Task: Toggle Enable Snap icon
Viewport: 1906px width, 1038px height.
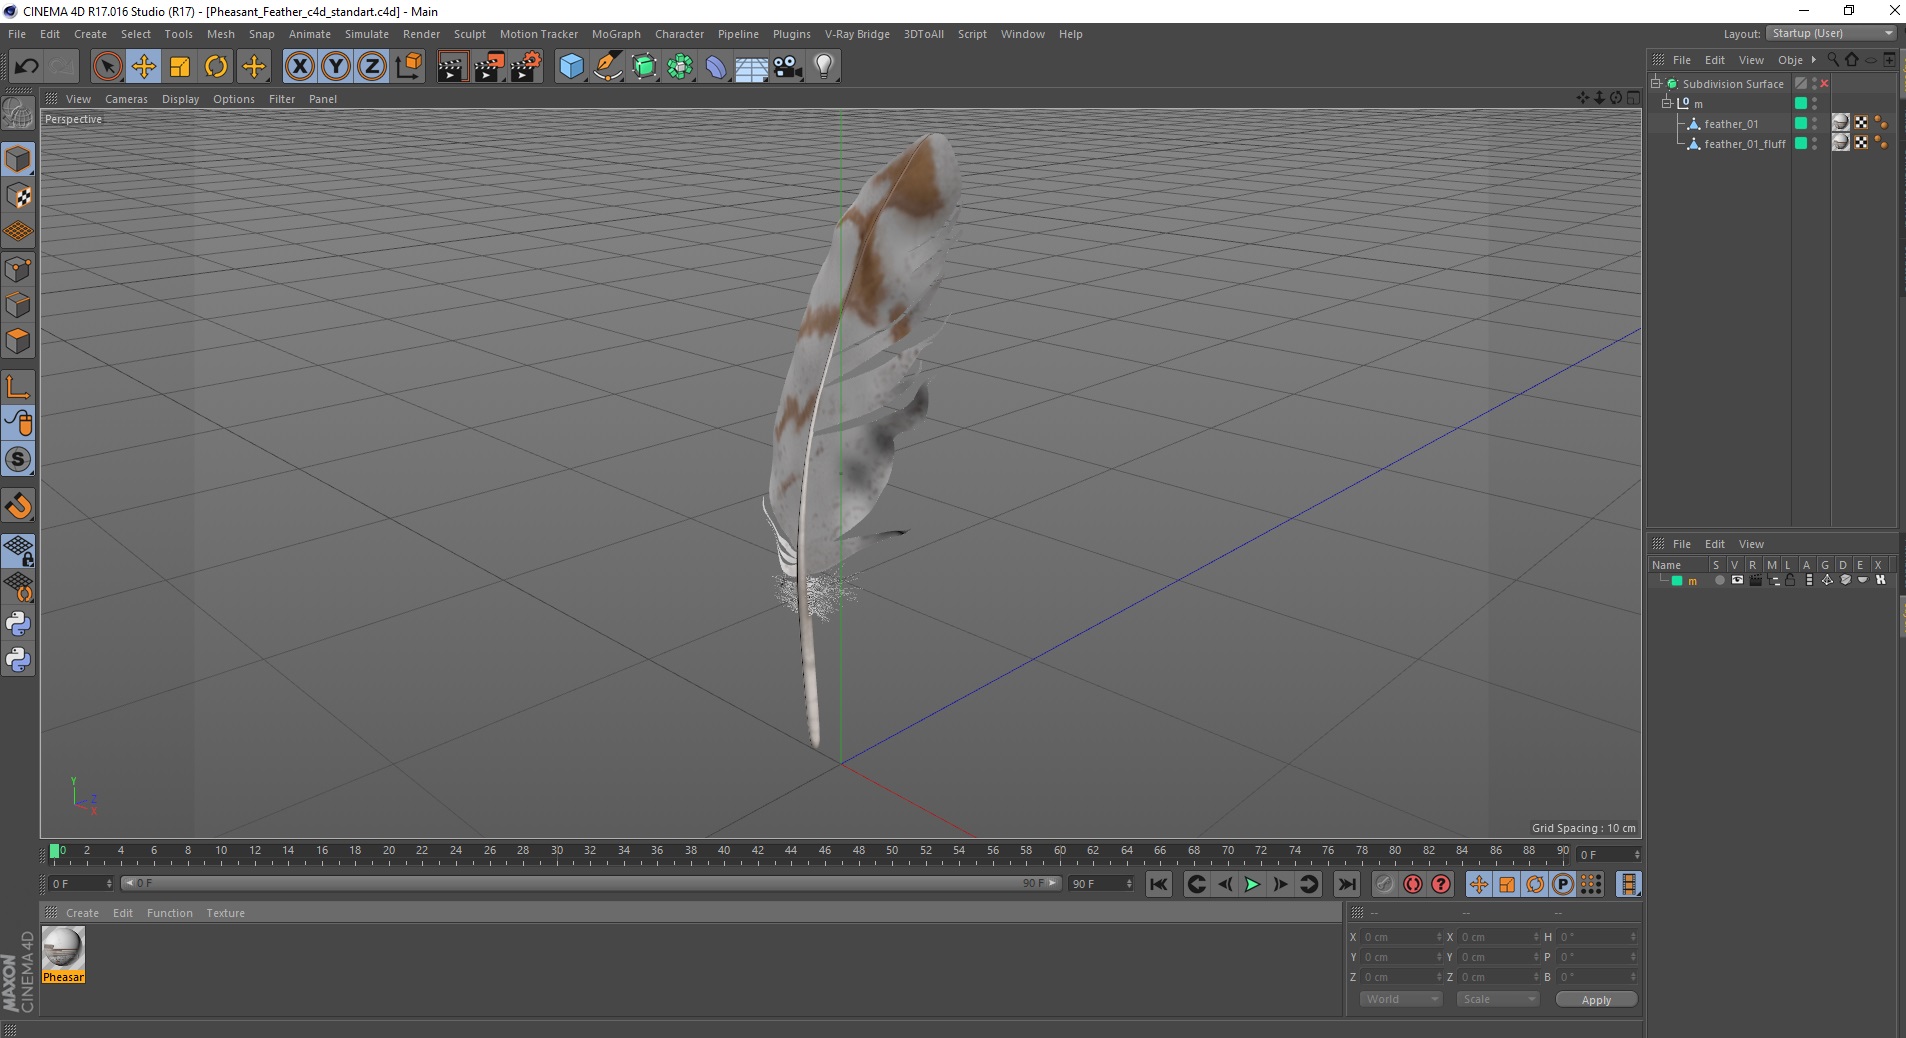Action: [x=18, y=506]
